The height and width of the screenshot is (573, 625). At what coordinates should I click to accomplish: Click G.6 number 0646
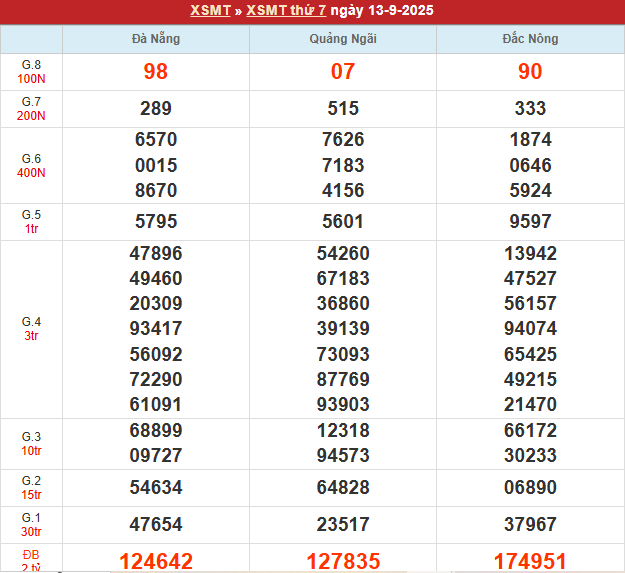tap(530, 165)
